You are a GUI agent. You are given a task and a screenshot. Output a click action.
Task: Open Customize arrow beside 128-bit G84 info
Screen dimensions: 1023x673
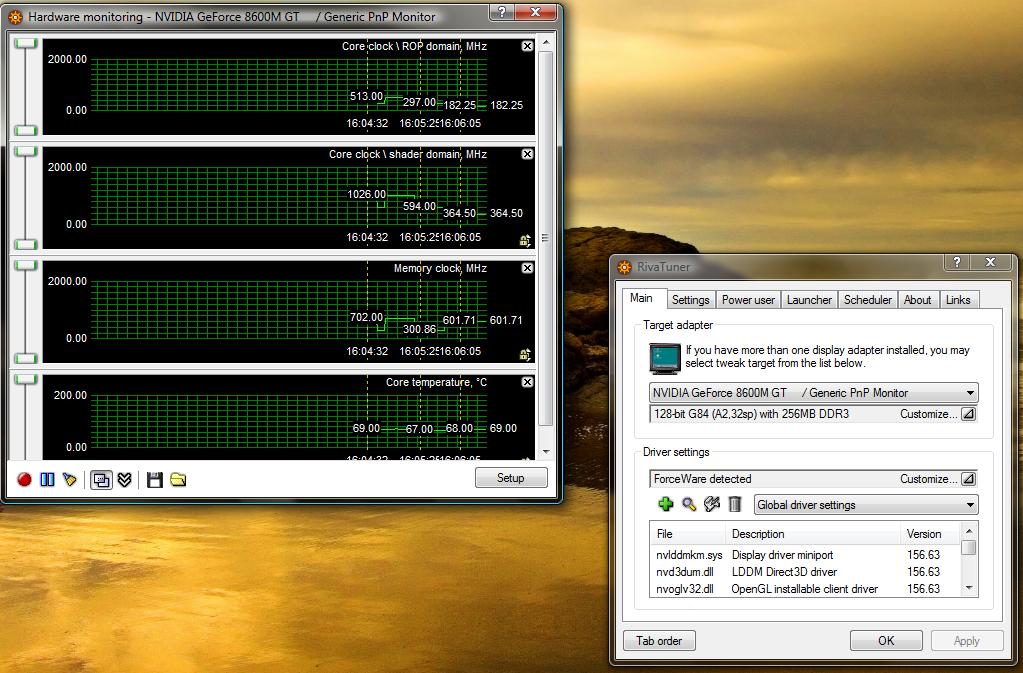(x=969, y=414)
